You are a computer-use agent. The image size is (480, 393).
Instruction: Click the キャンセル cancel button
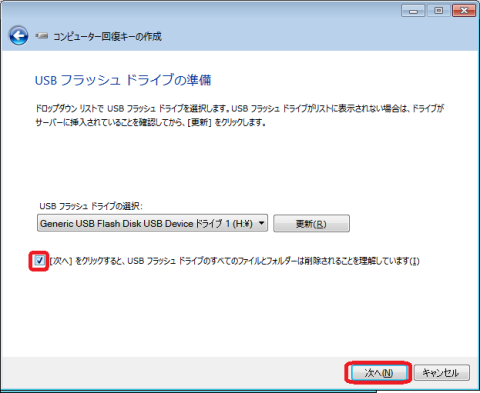pos(442,372)
